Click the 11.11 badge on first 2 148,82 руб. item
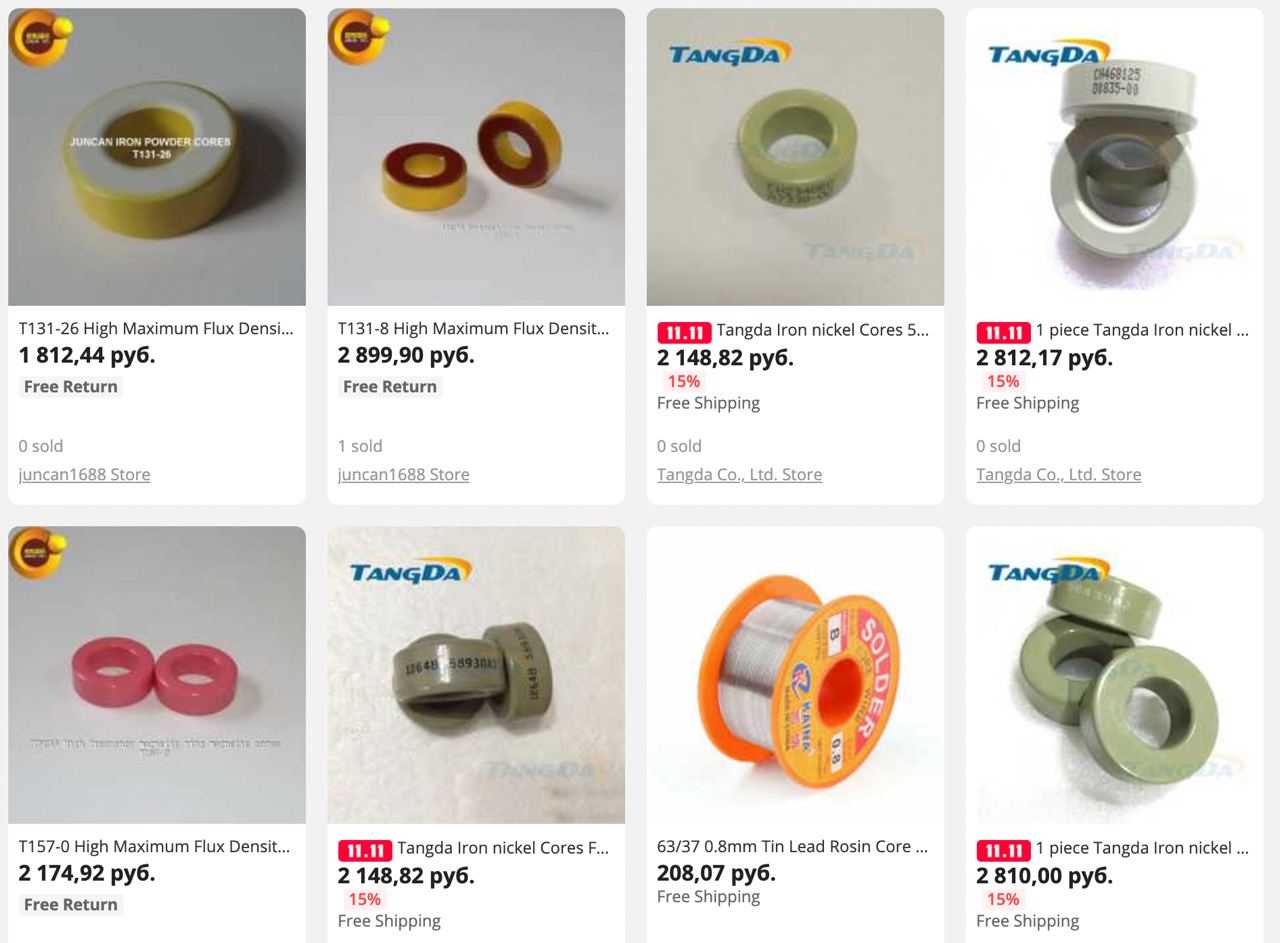1280x943 pixels. click(x=684, y=332)
